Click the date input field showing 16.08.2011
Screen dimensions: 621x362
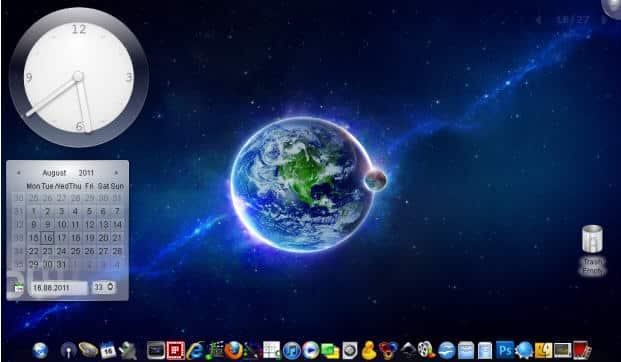click(59, 288)
